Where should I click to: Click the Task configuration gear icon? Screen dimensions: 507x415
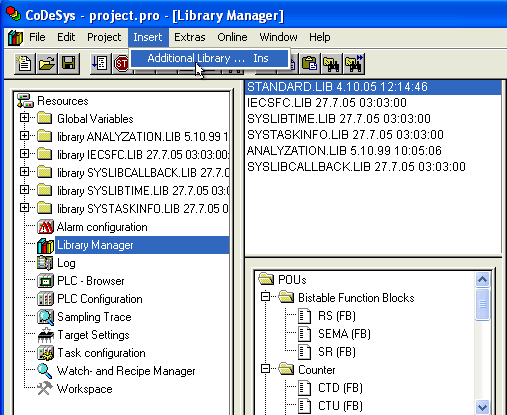coord(45,353)
